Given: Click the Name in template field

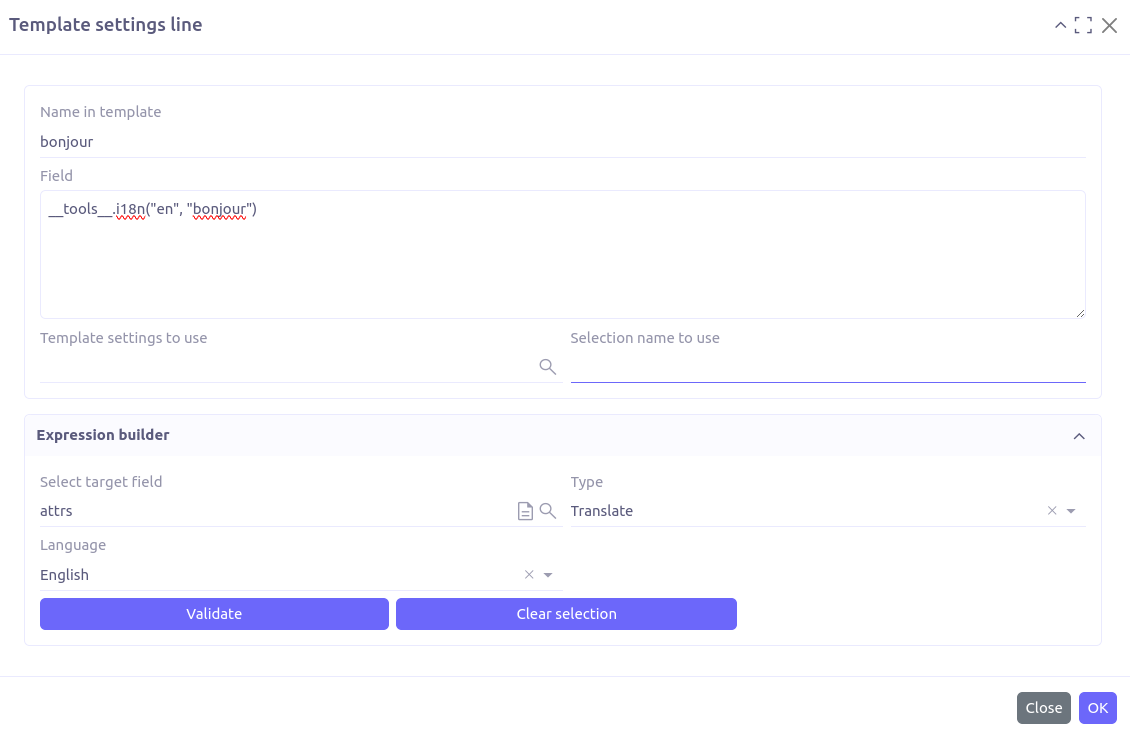Looking at the screenshot, I should (x=562, y=142).
